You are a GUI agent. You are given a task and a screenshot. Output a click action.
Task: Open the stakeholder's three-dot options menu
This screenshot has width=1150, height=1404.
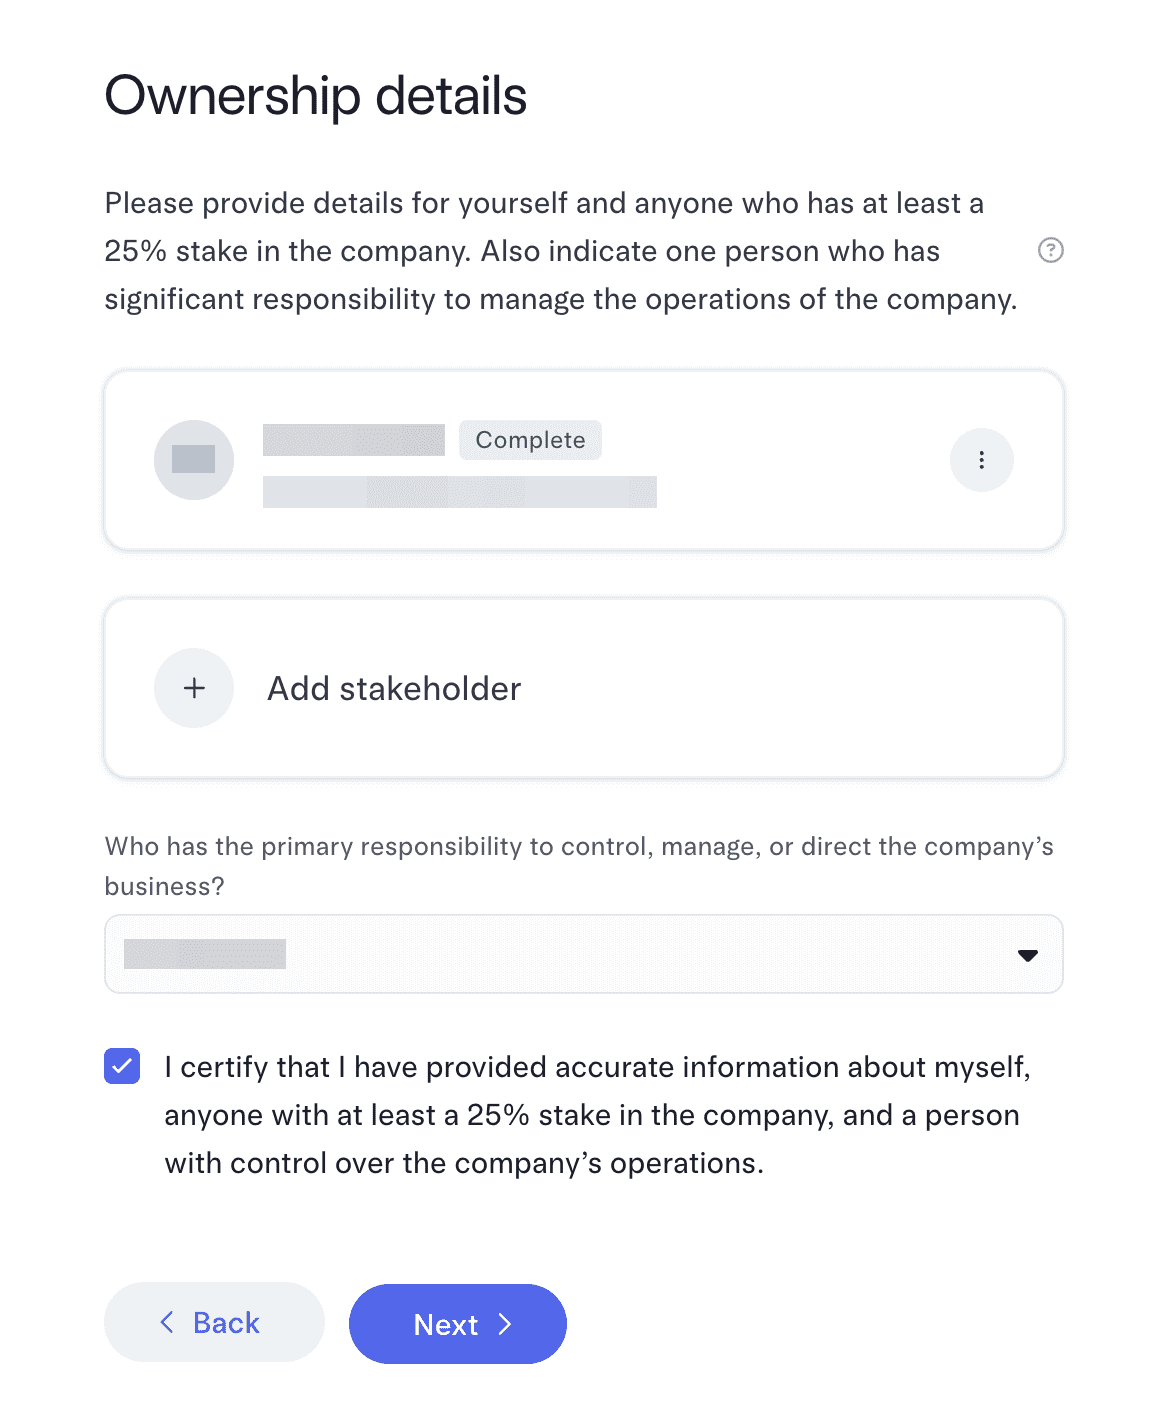[981, 460]
